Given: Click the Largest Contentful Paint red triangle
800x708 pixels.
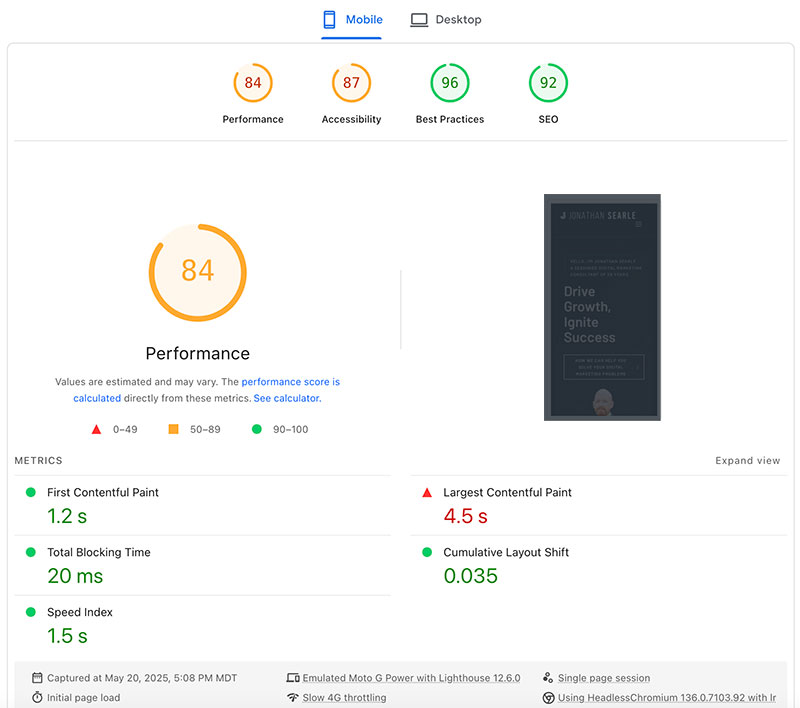Looking at the screenshot, I should (x=427, y=493).
